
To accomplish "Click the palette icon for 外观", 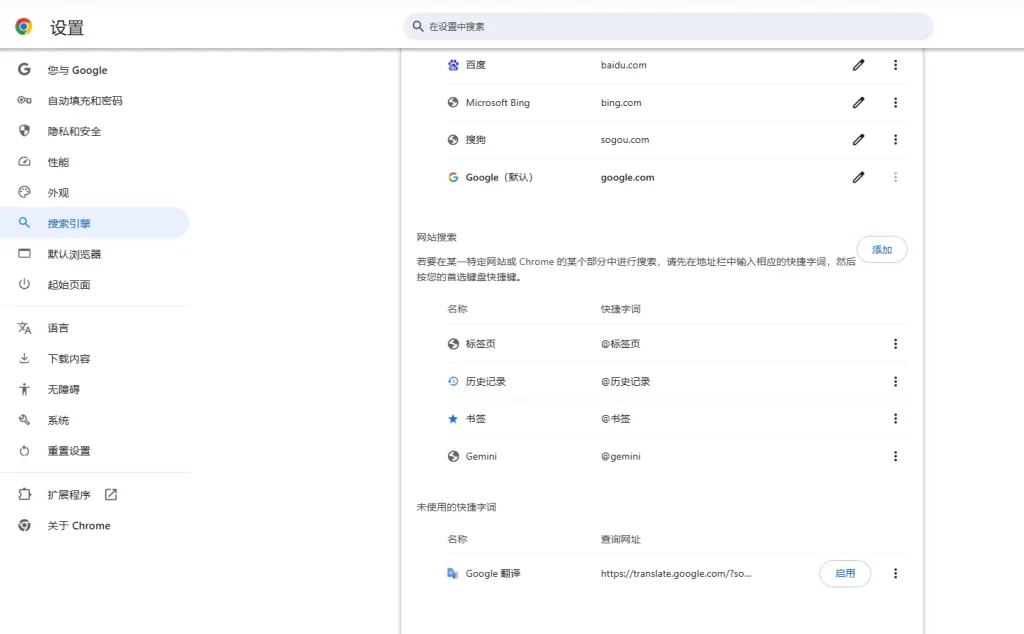I will pos(24,192).
